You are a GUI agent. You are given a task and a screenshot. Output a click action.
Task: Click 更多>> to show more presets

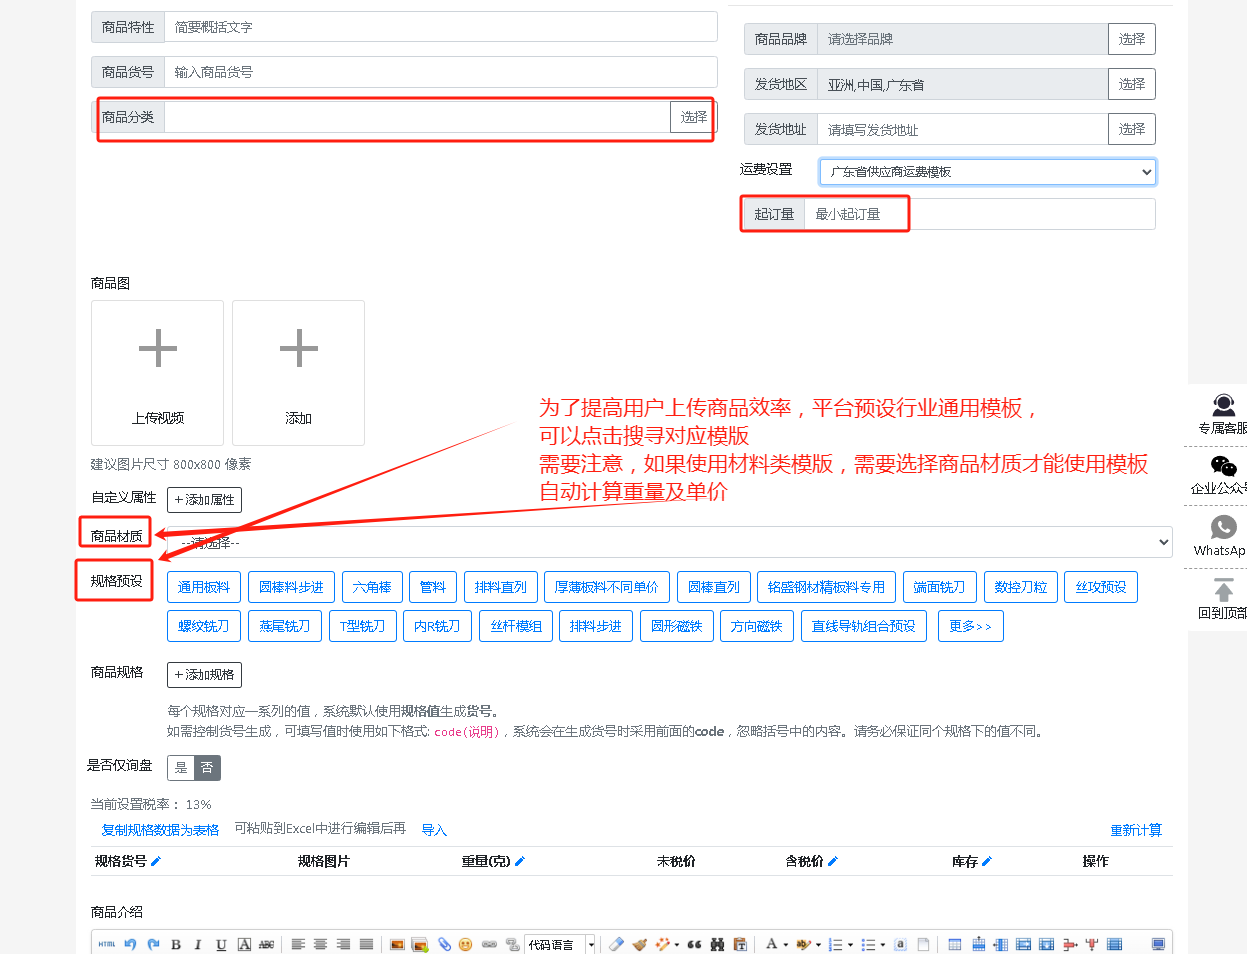pyautogui.click(x=971, y=626)
